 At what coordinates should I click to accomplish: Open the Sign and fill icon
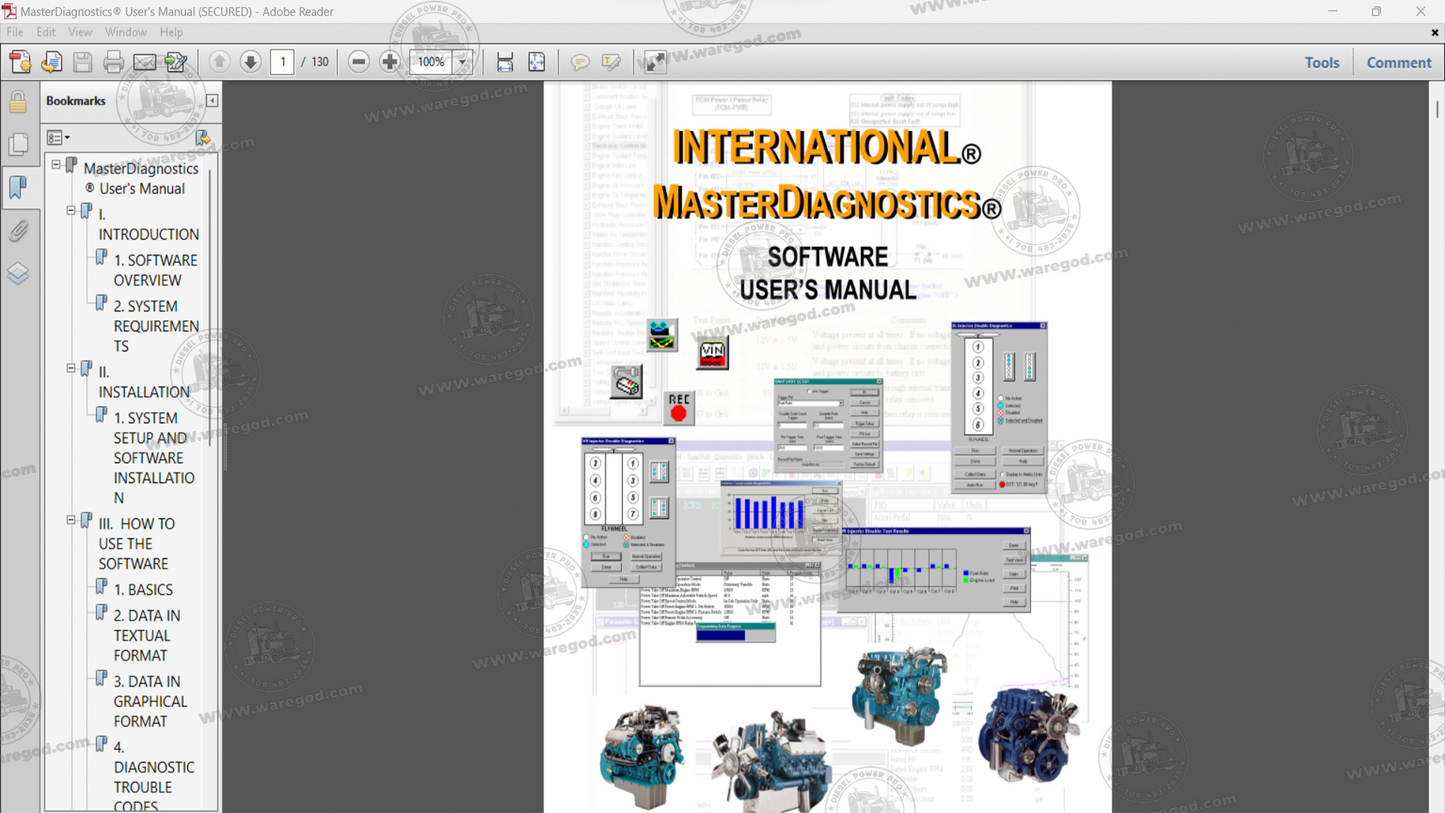pos(176,61)
